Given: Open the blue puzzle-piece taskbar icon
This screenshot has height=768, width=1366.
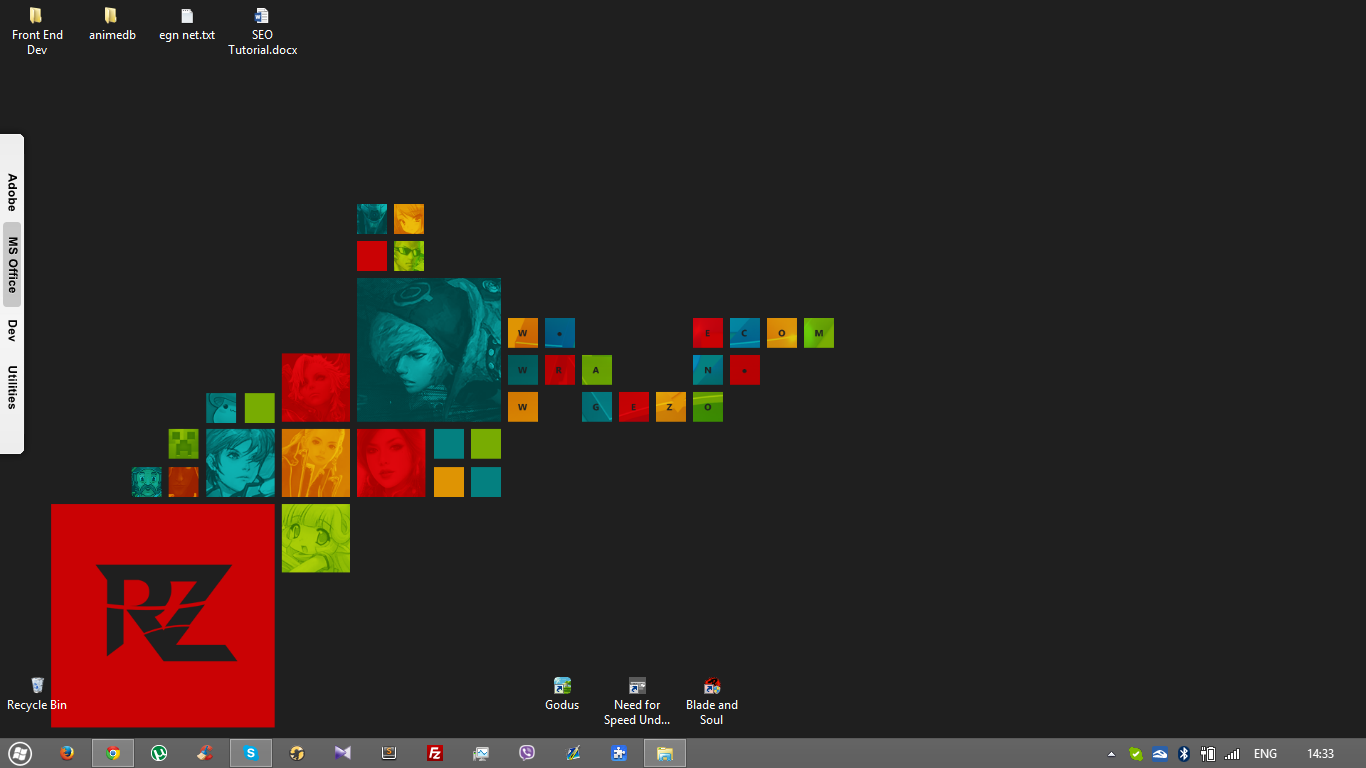Looking at the screenshot, I should 619,753.
